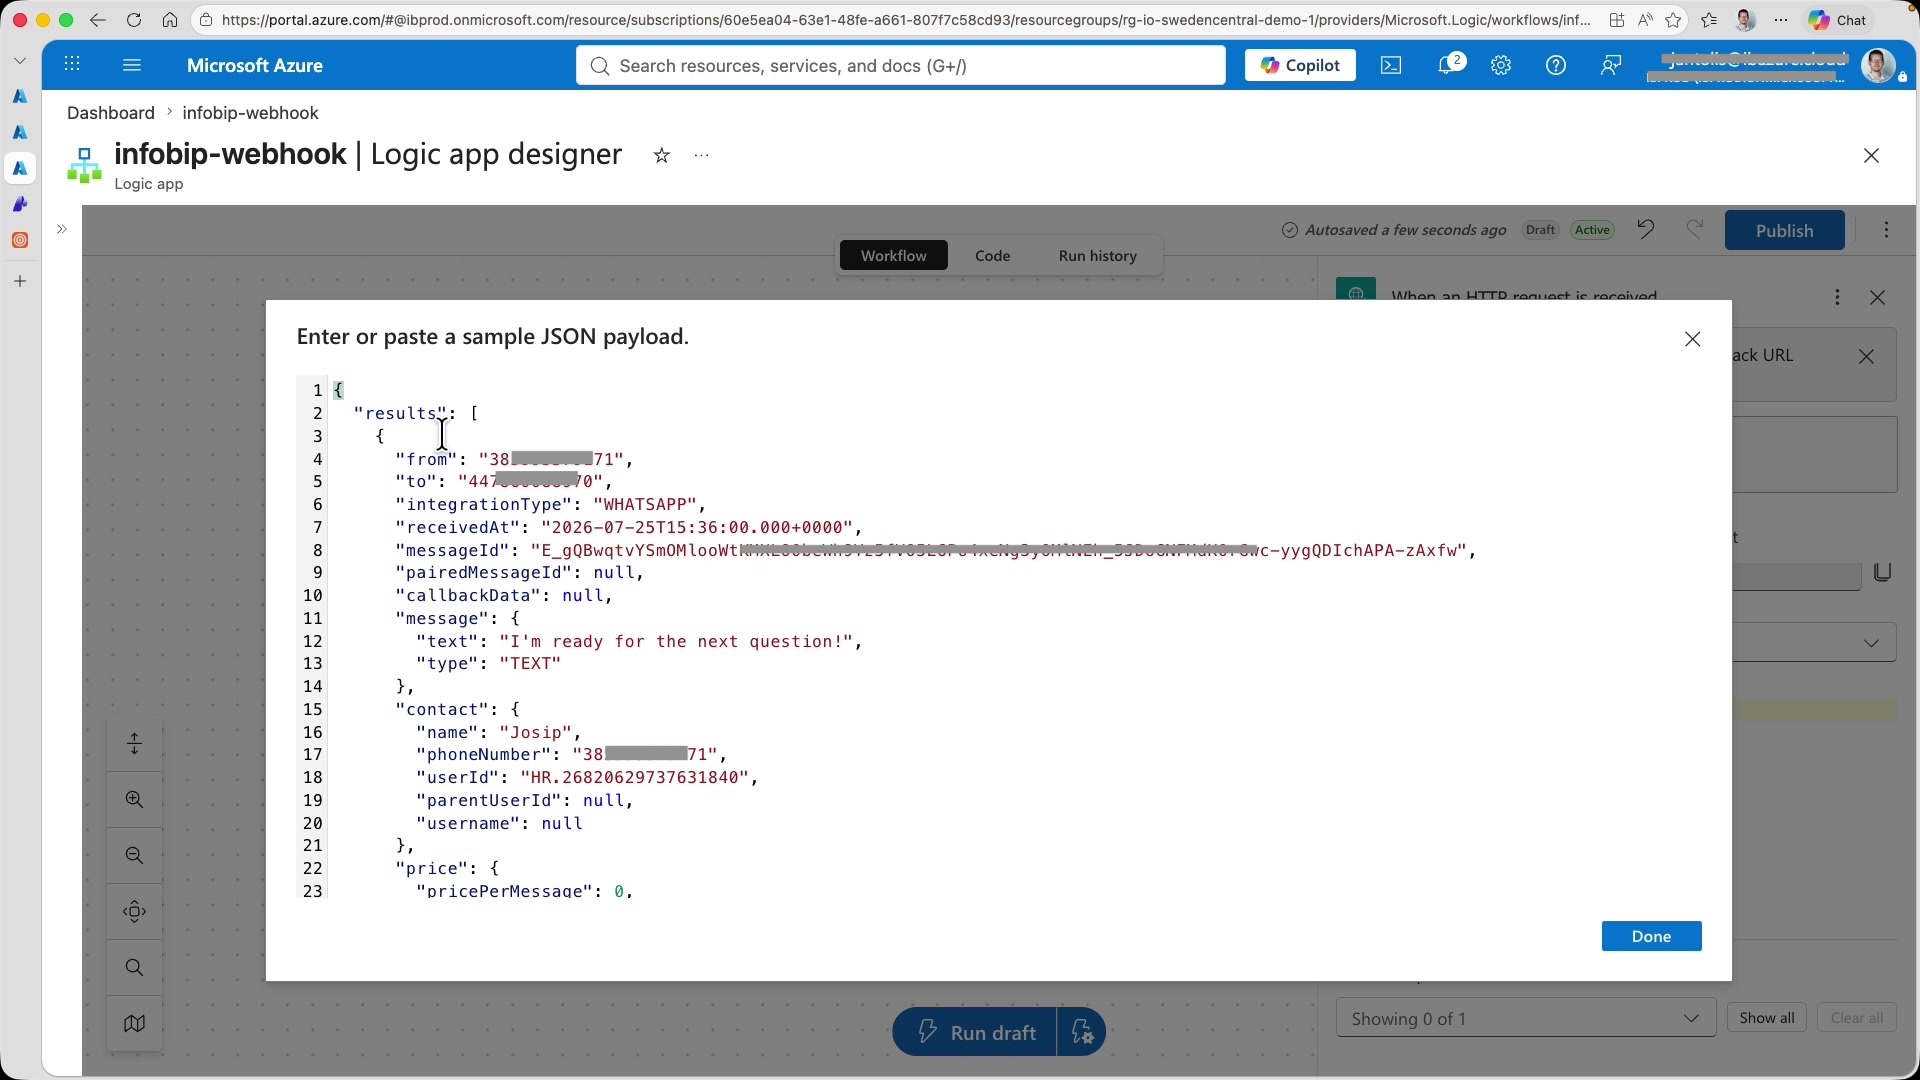Open infobip-webhook breadcrumb link
1920x1080 pixels.
pos(250,113)
